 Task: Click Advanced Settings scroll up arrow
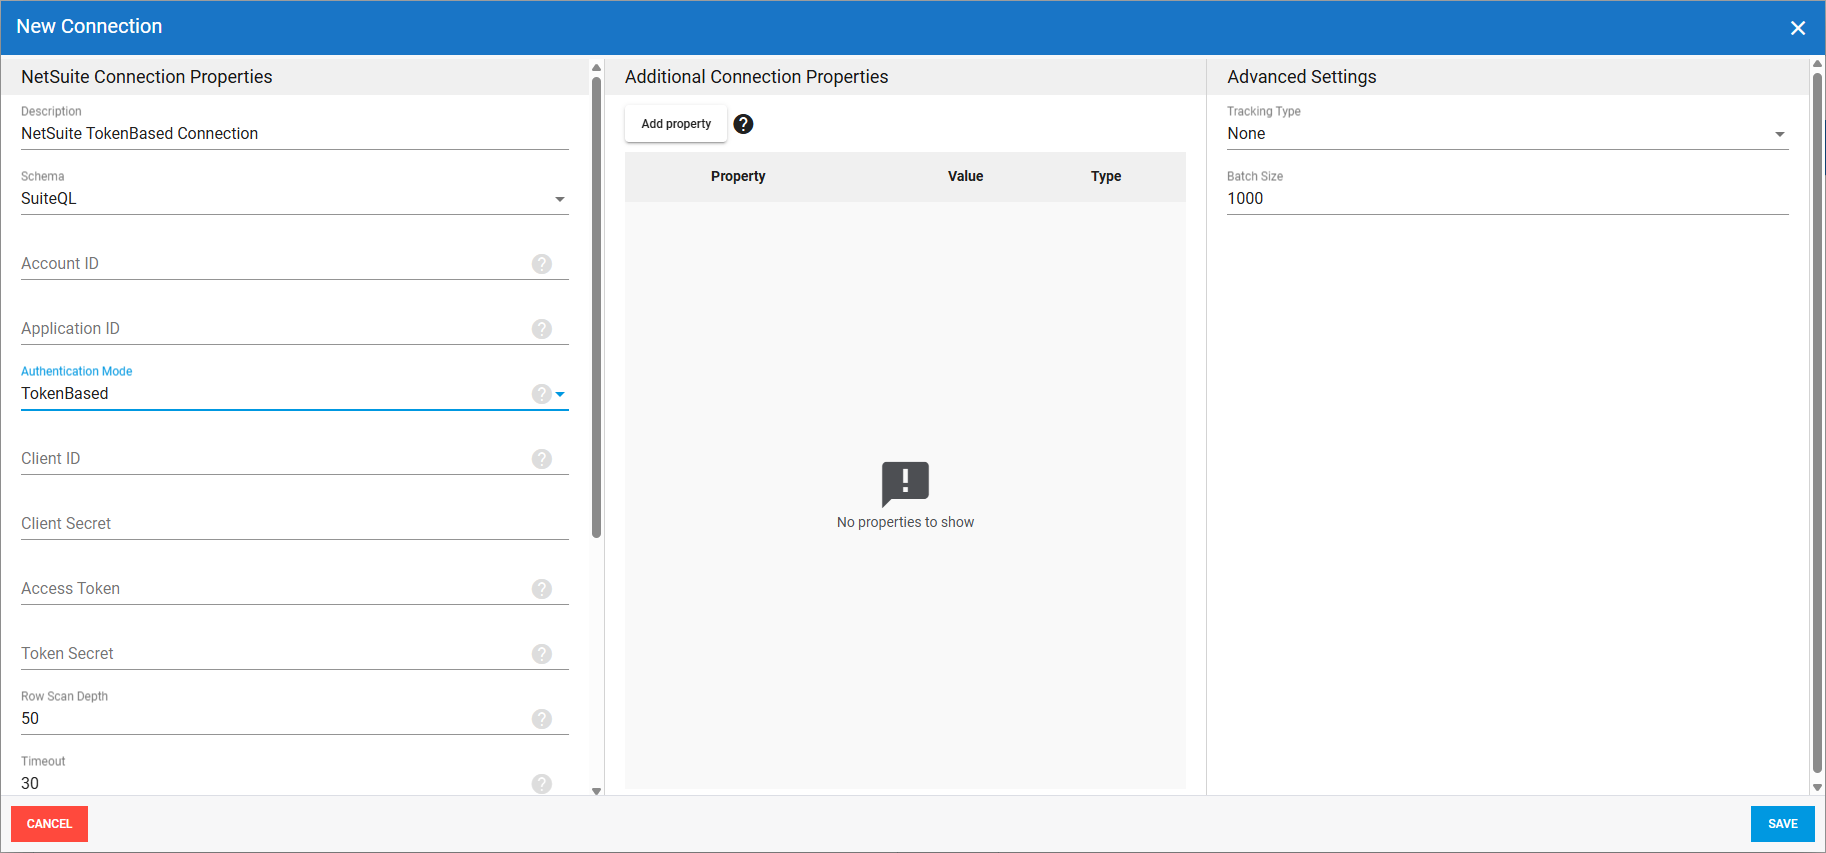(1817, 64)
